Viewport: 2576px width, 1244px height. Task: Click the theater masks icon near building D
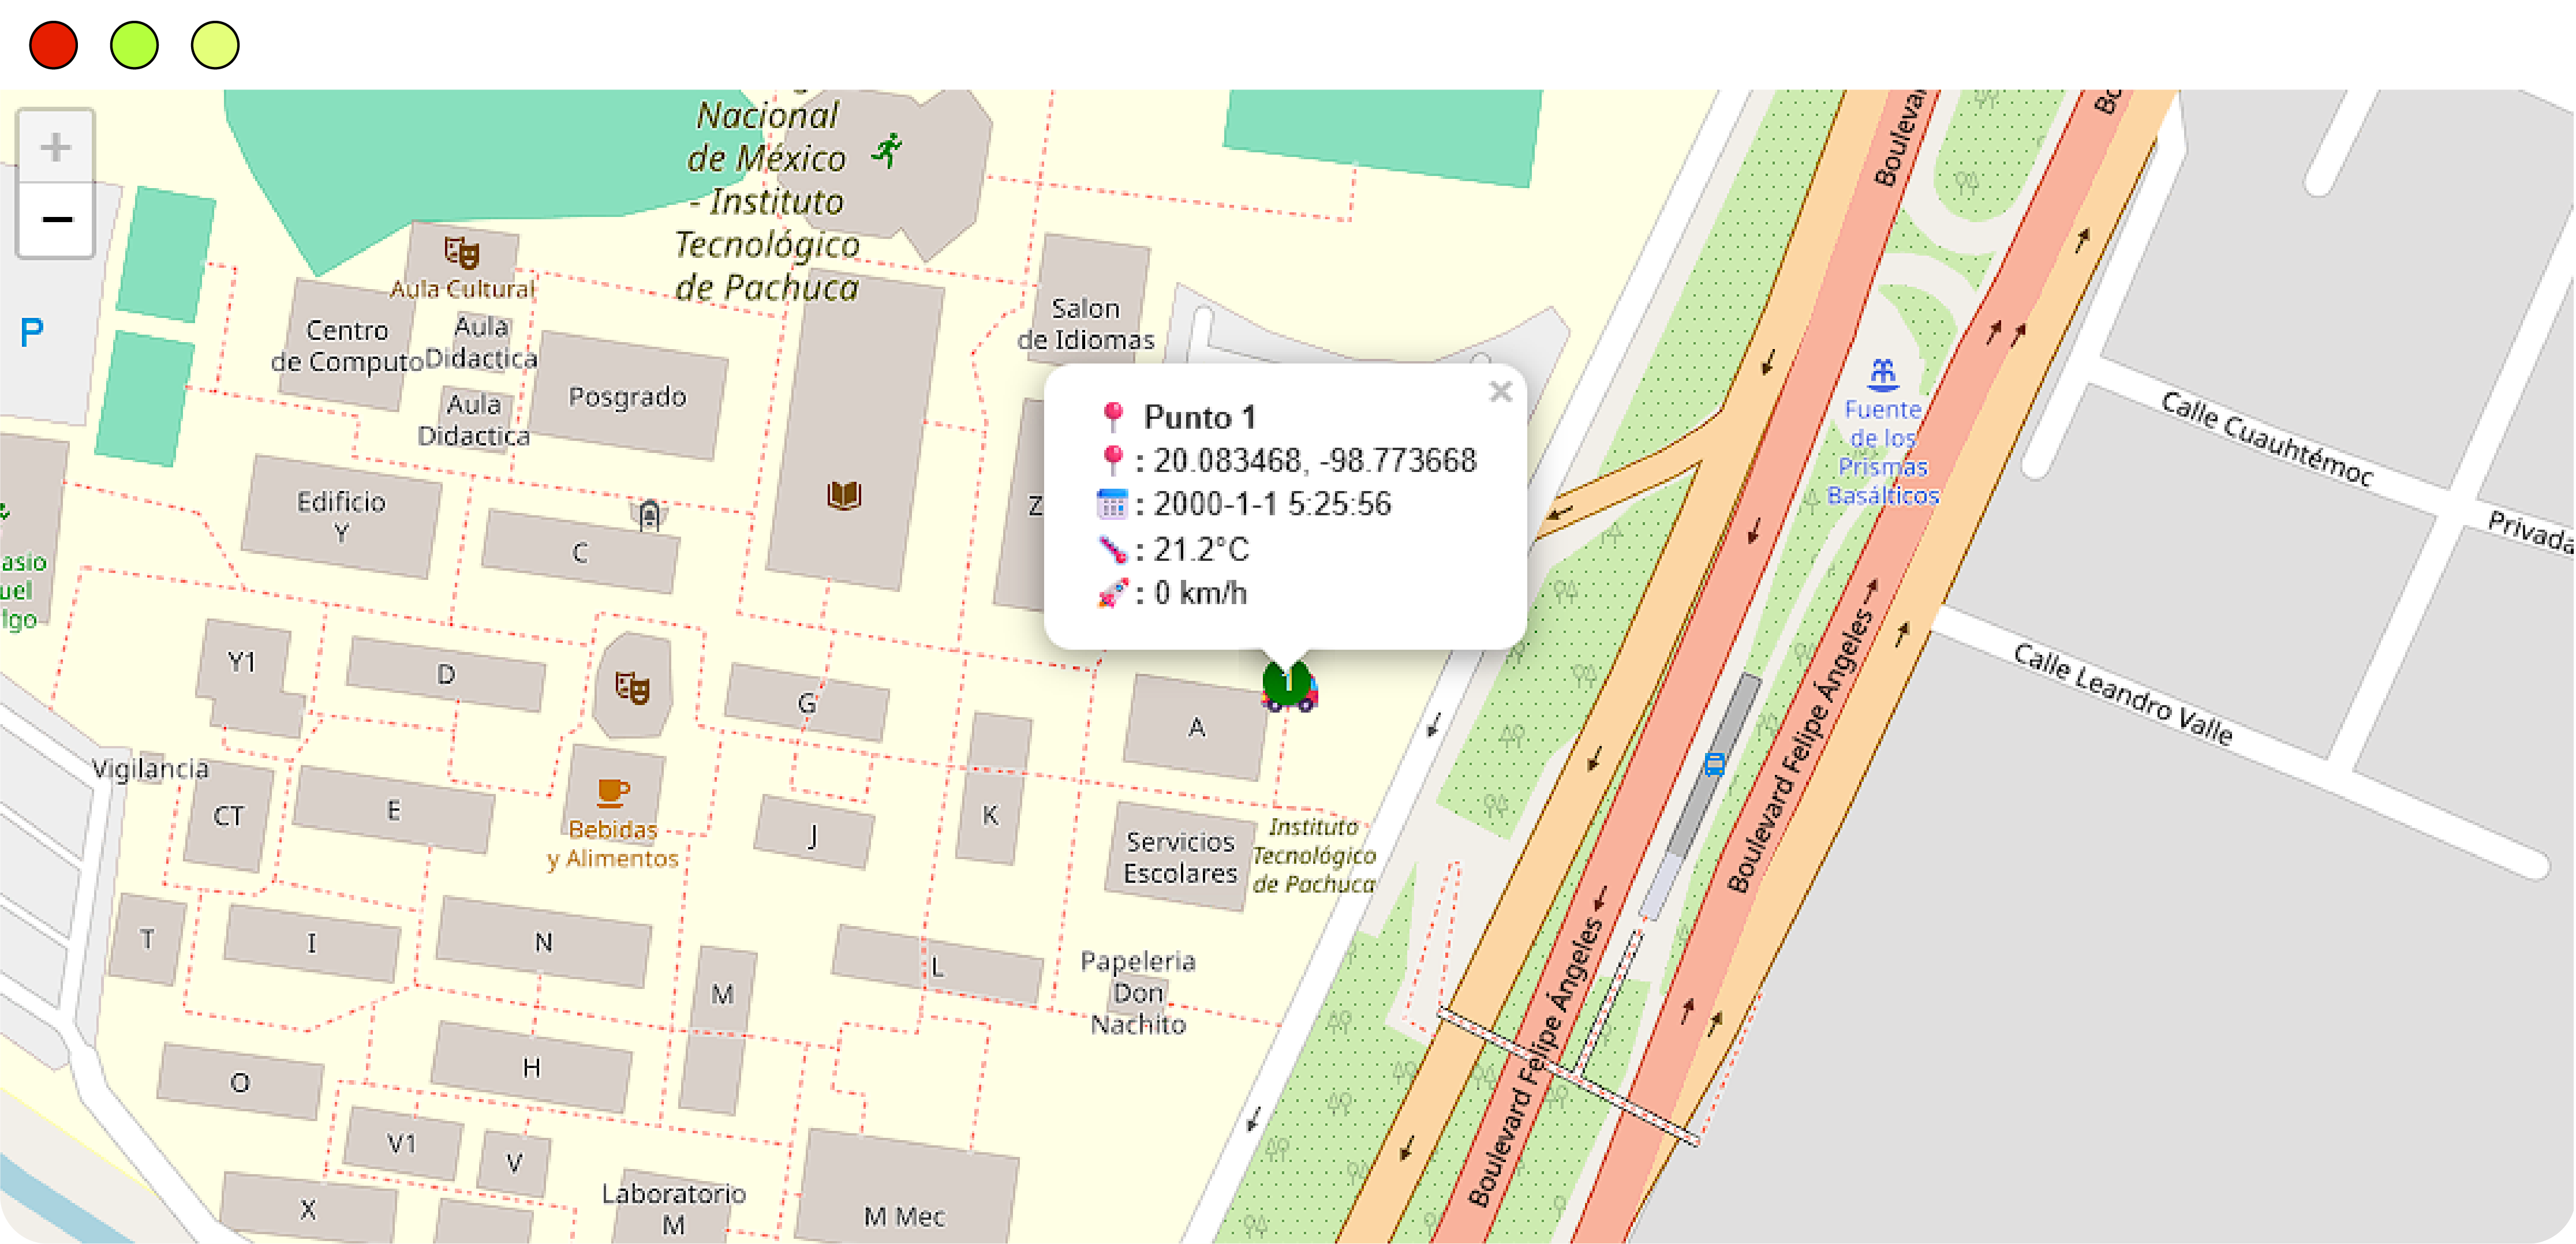pos(632,687)
